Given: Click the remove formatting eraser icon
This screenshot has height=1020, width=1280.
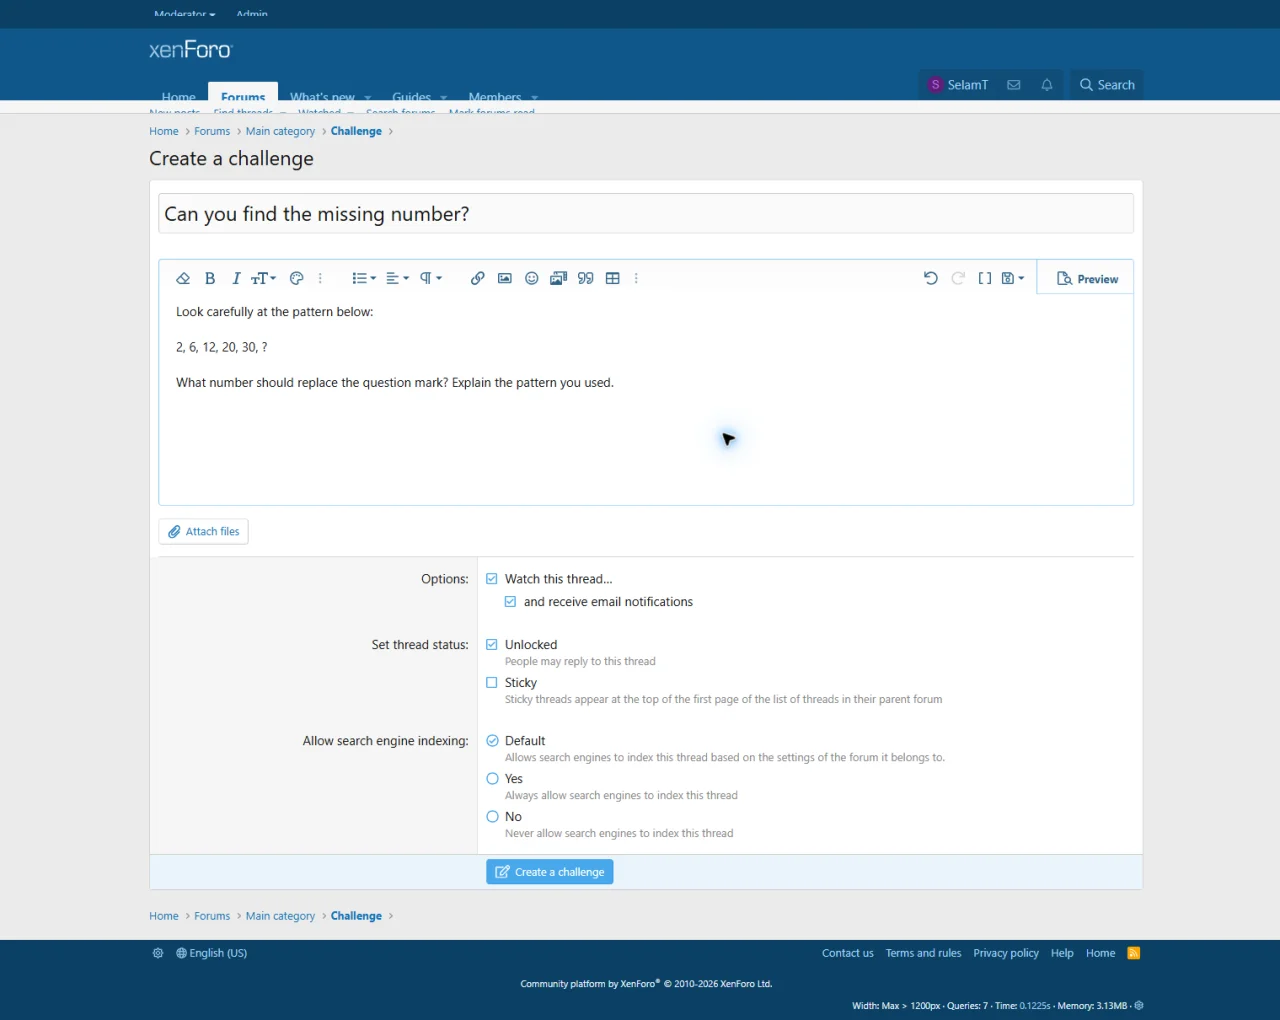Looking at the screenshot, I should pyautogui.click(x=183, y=279).
